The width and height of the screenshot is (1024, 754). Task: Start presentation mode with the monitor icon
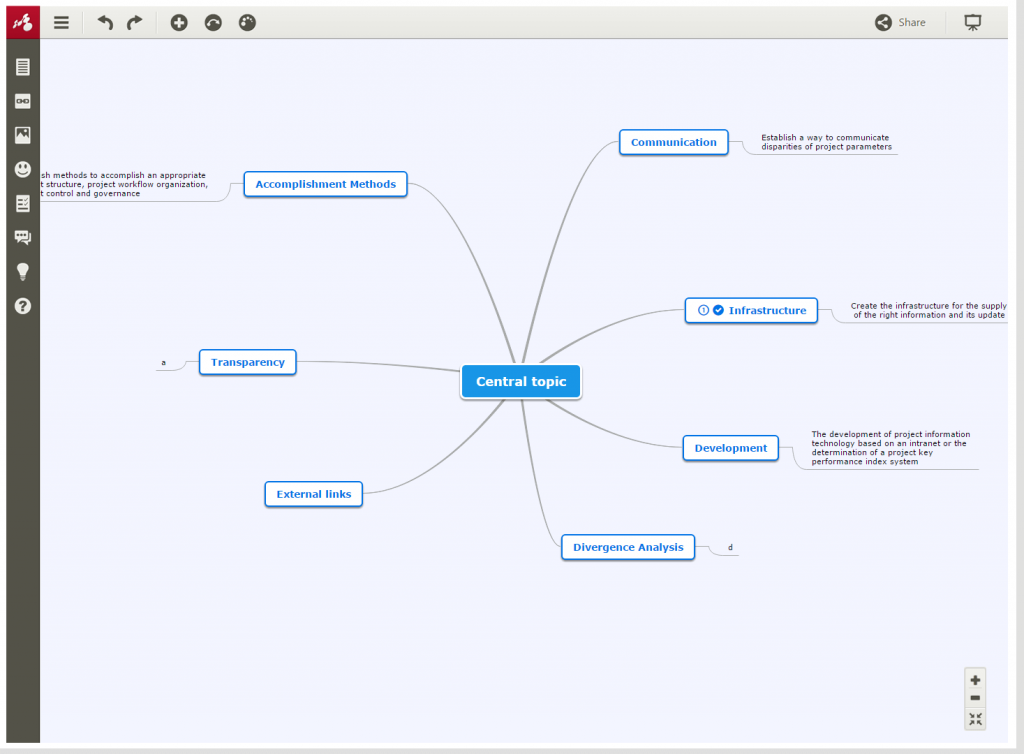click(x=972, y=21)
